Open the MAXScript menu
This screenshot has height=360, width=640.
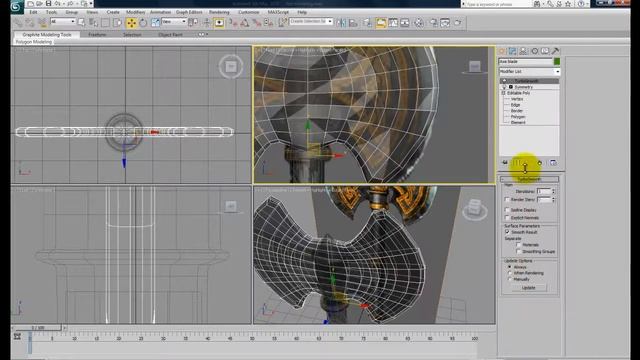point(278,12)
